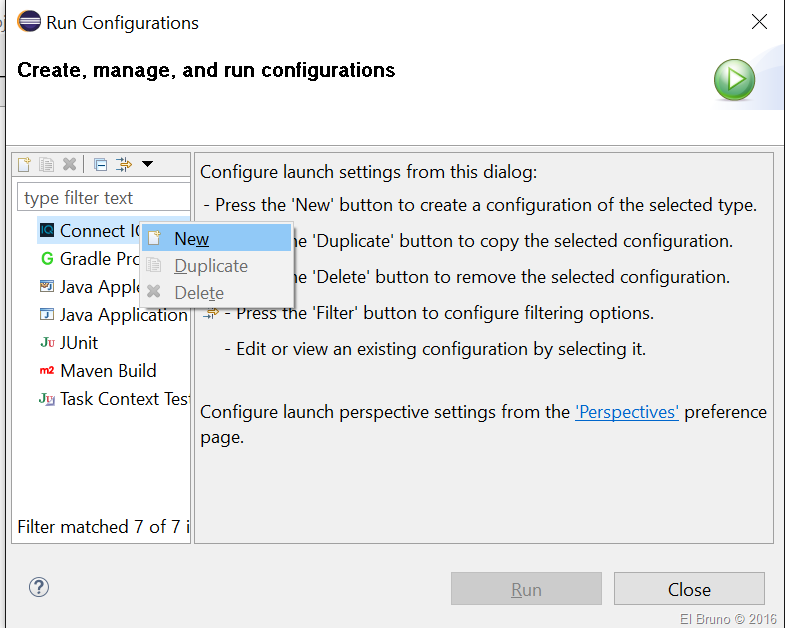Choose New from the context menu
The width and height of the screenshot is (785, 628).
[x=191, y=239]
